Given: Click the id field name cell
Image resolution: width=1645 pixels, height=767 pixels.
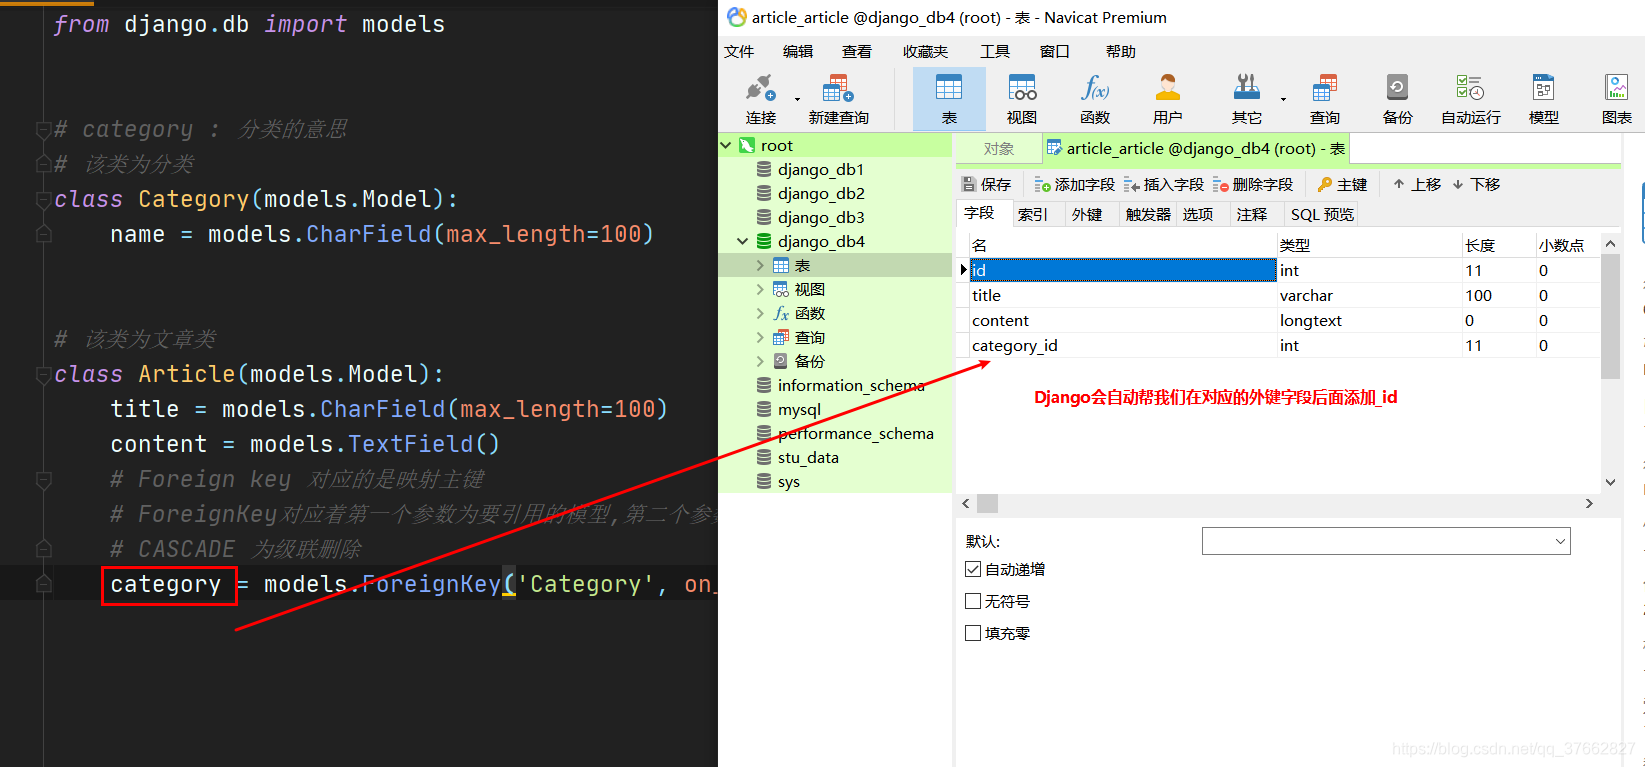Looking at the screenshot, I should pyautogui.click(x=1122, y=270).
